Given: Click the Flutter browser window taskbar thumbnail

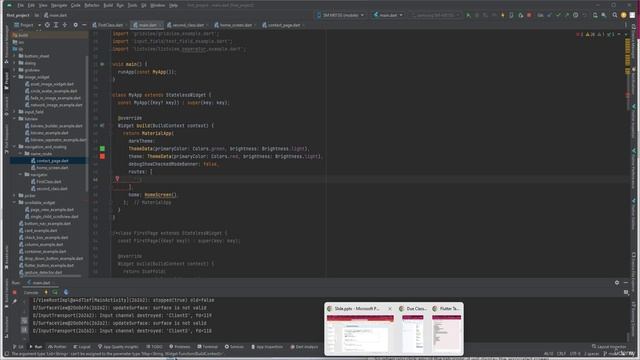Looking at the screenshot, I should (447, 329).
